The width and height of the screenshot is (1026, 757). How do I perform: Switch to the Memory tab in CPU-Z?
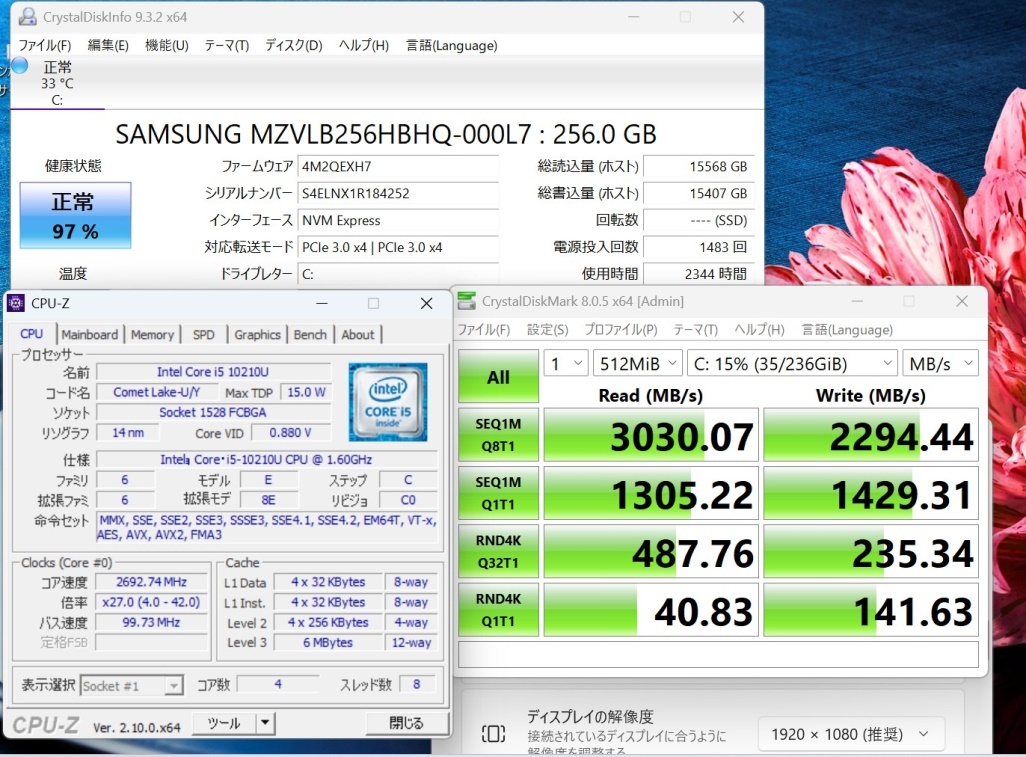tap(152, 334)
